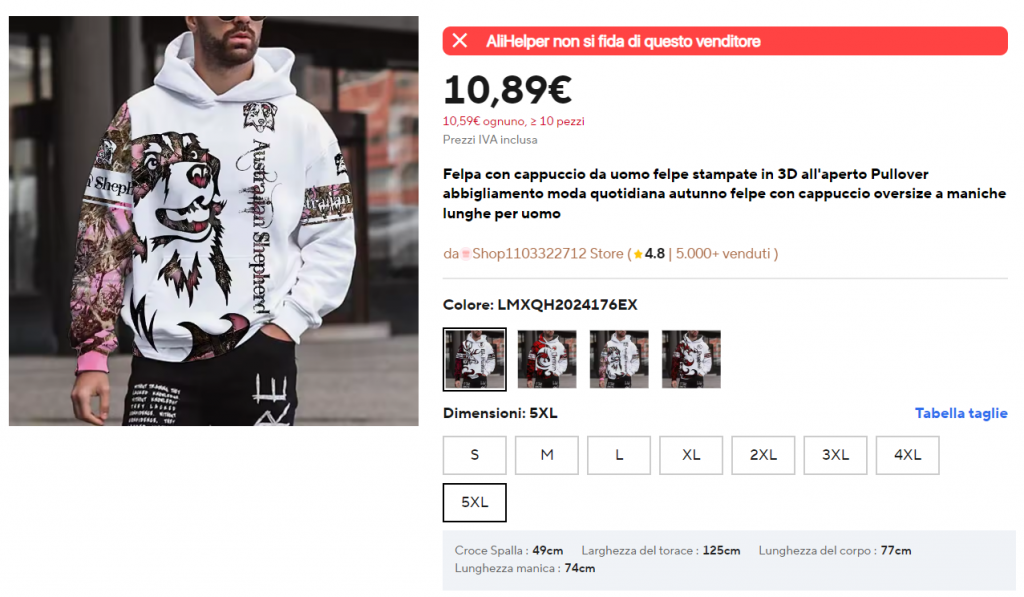
Task: Select size L
Action: (x=619, y=455)
